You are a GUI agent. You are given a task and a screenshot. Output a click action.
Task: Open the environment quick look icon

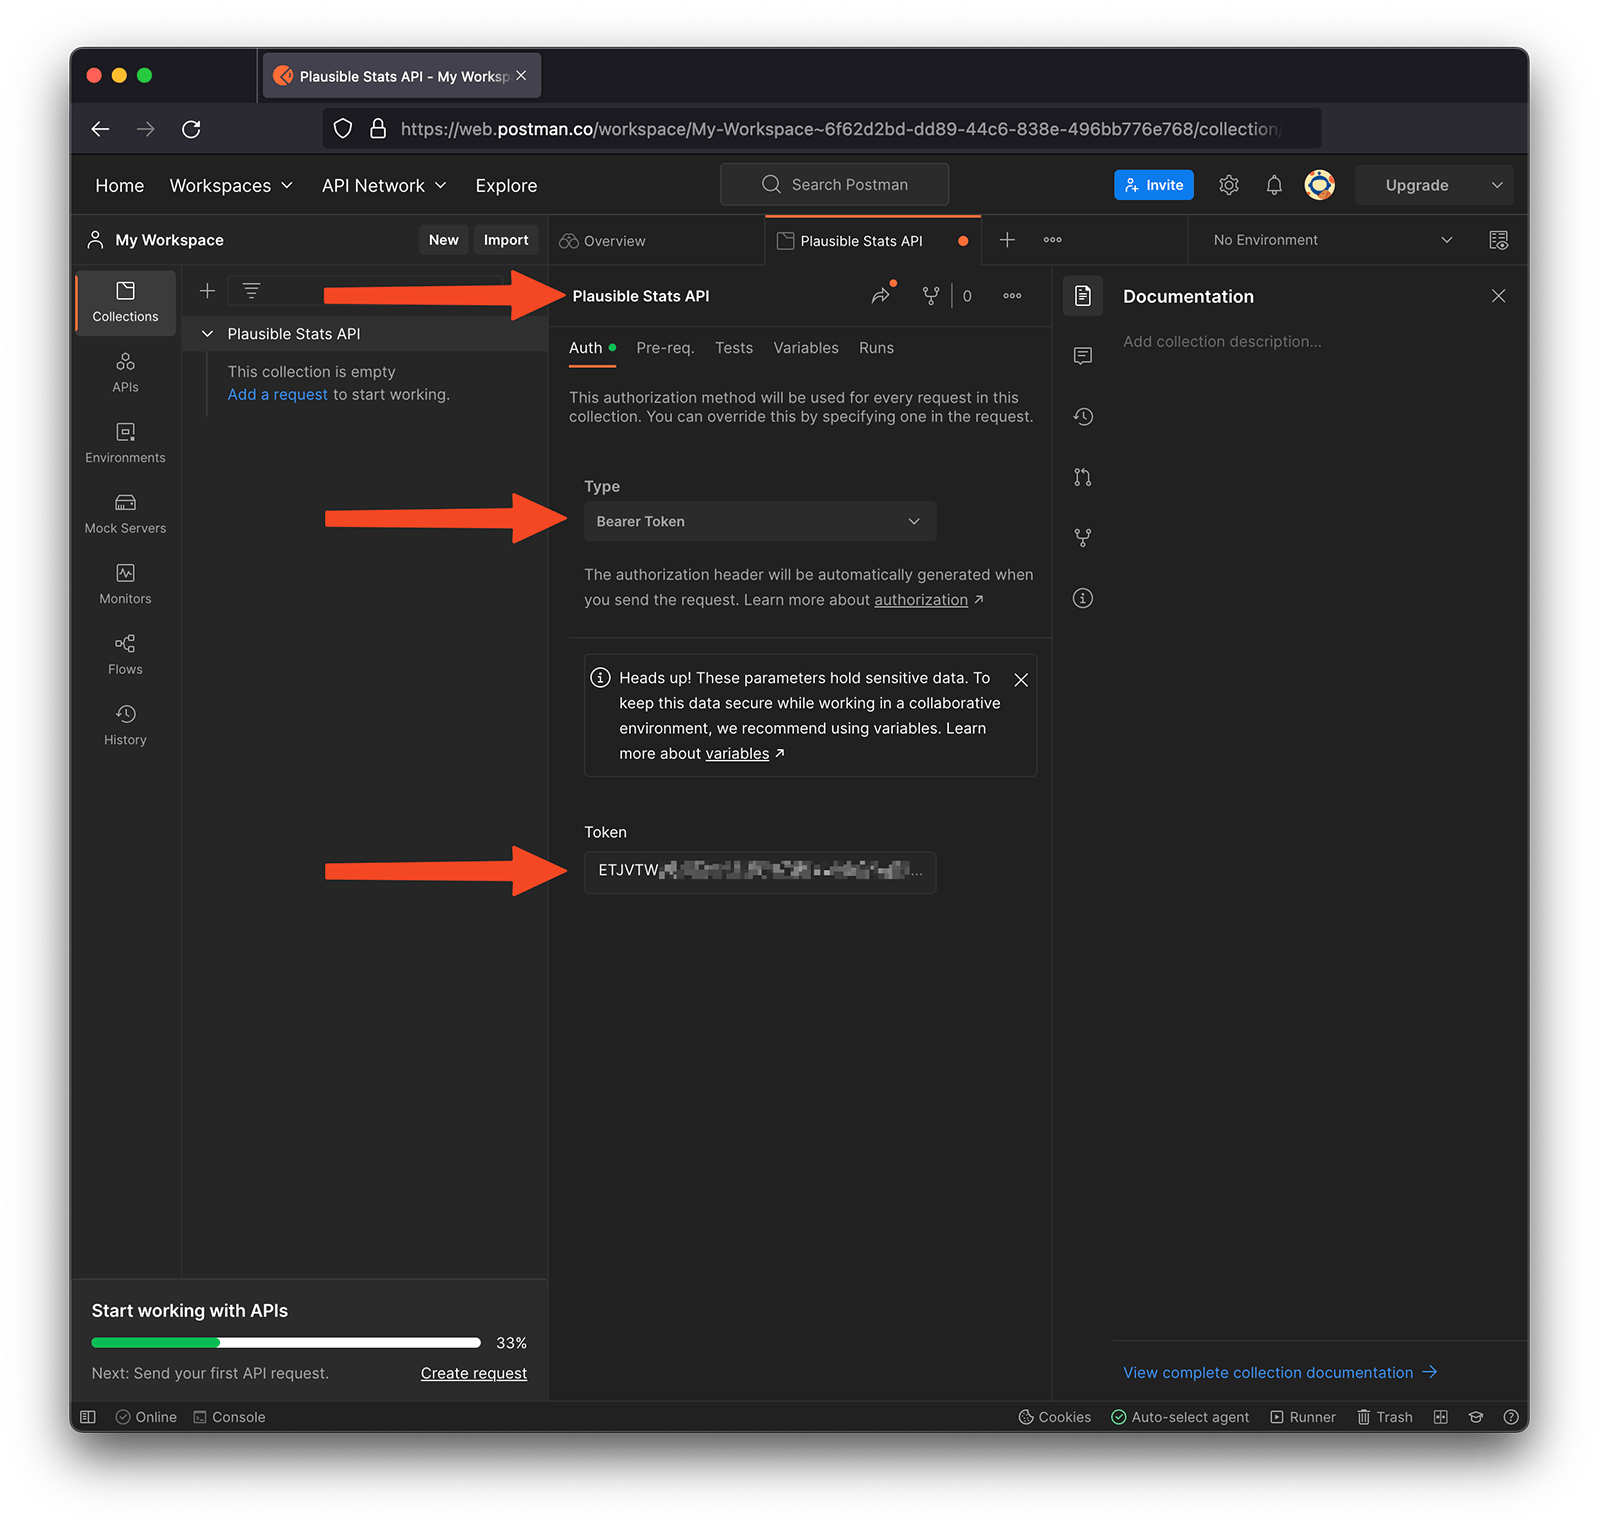point(1498,240)
